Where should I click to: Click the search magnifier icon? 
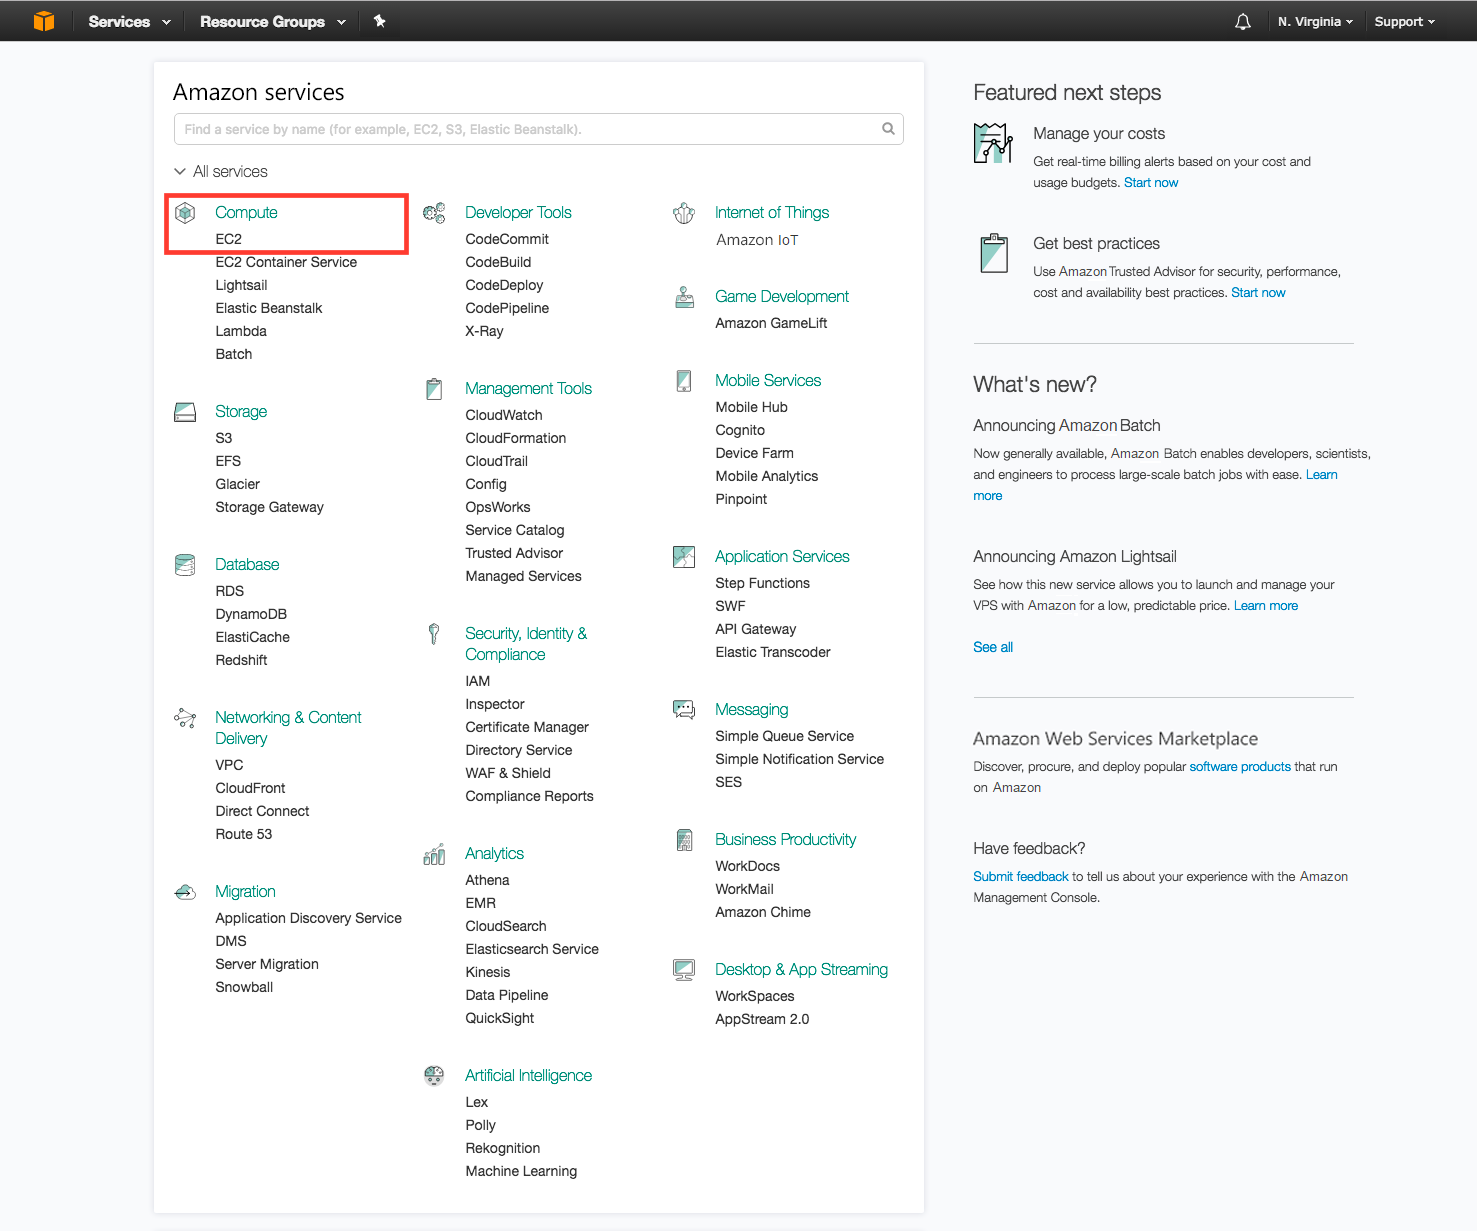pos(888,128)
